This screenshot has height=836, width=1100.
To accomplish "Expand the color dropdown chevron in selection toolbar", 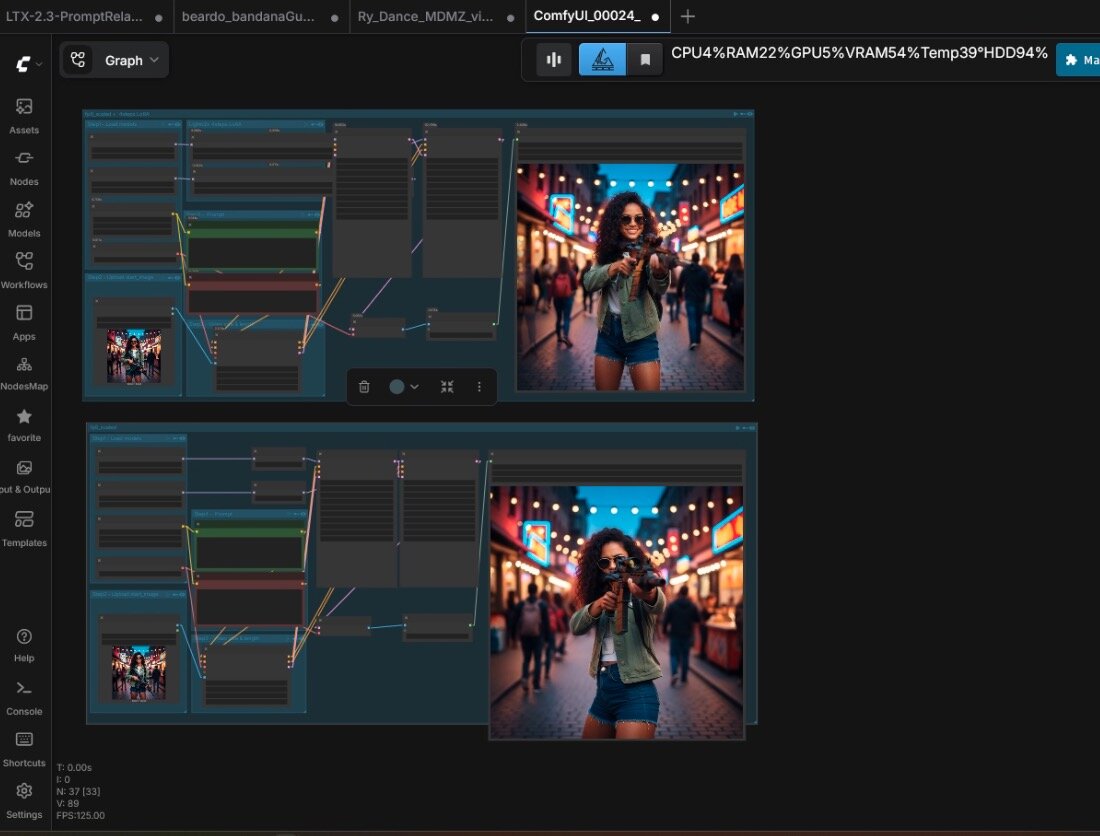I will (x=415, y=386).
